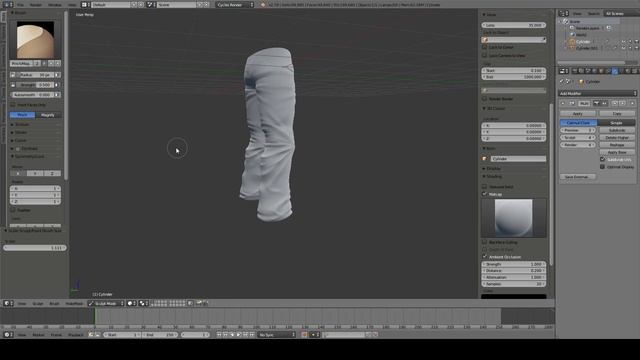Toggle Multires modifier viewport visibility
The height and width of the screenshot is (360, 640).
604,103
